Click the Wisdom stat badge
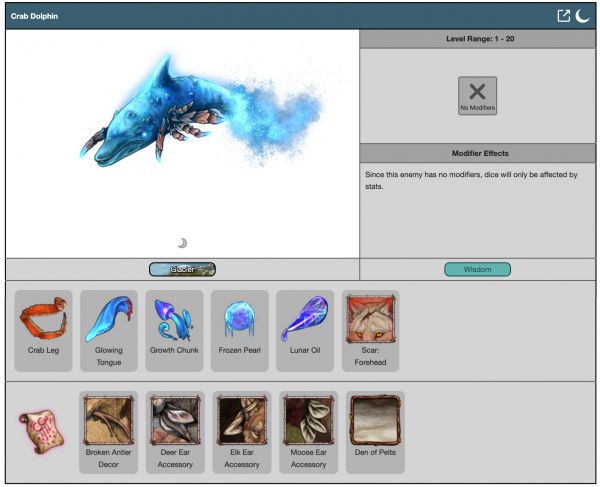Viewport: 600px width, 487px height. (477, 269)
